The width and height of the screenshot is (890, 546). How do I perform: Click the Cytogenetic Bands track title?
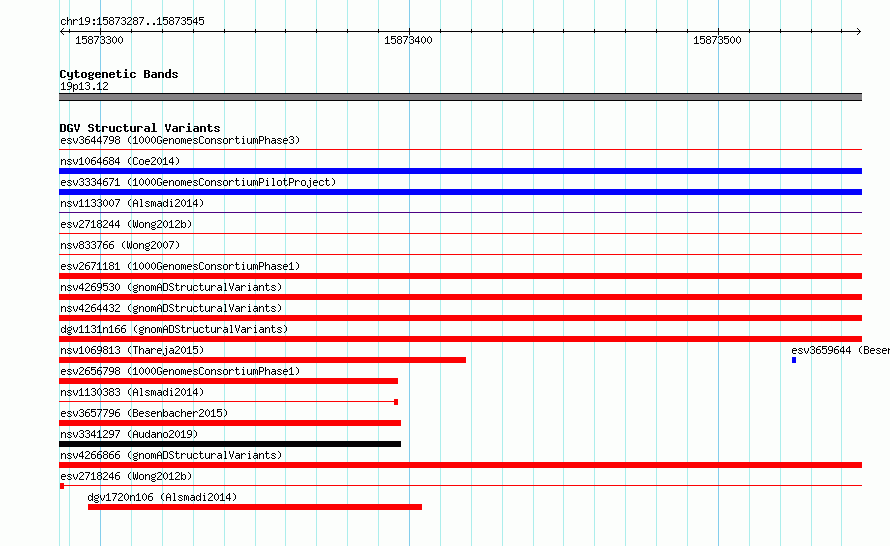(119, 74)
